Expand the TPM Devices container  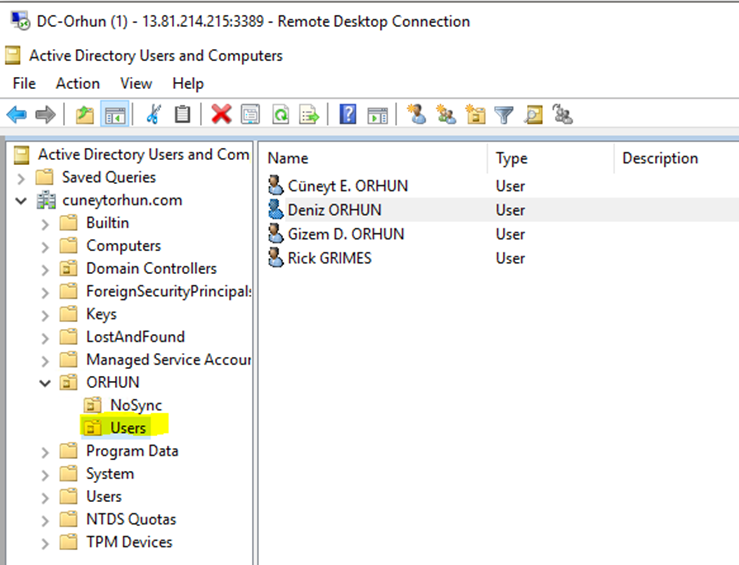(x=45, y=543)
